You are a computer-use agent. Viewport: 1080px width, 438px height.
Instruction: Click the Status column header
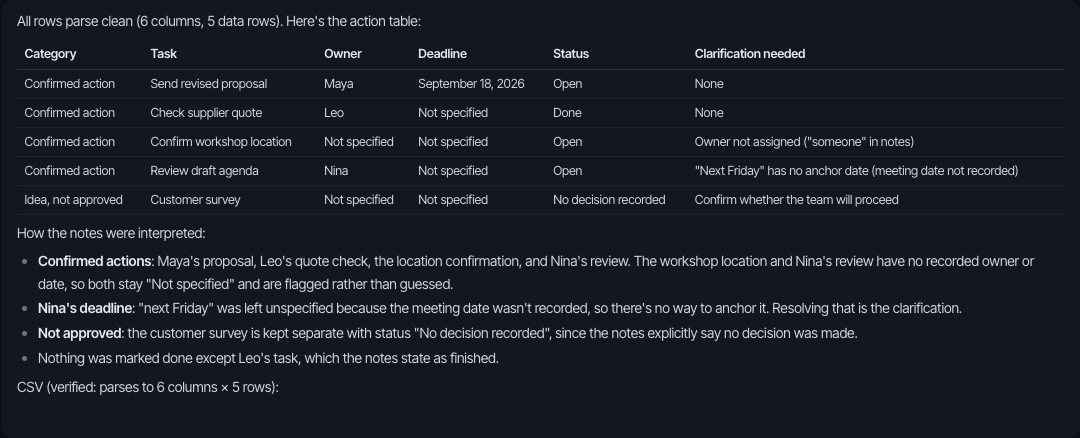point(571,54)
